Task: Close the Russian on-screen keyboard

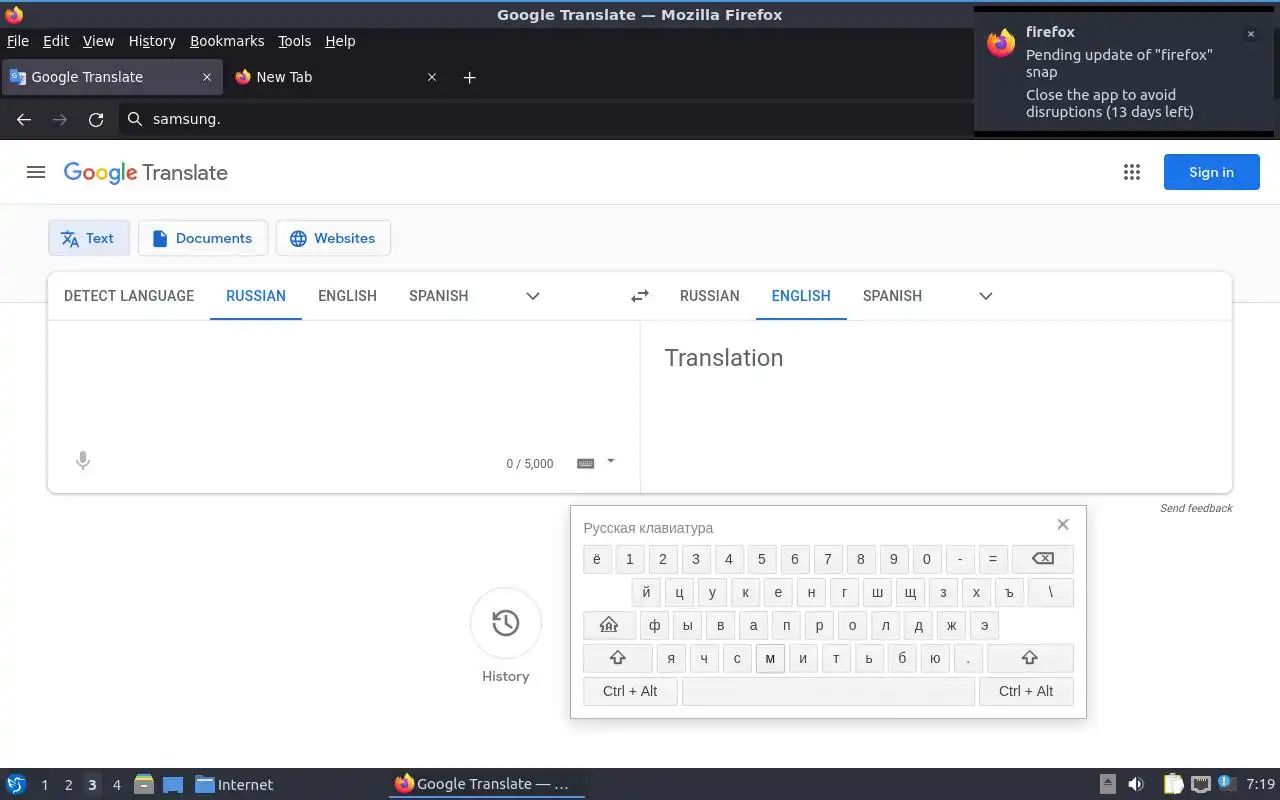Action: 1063,524
